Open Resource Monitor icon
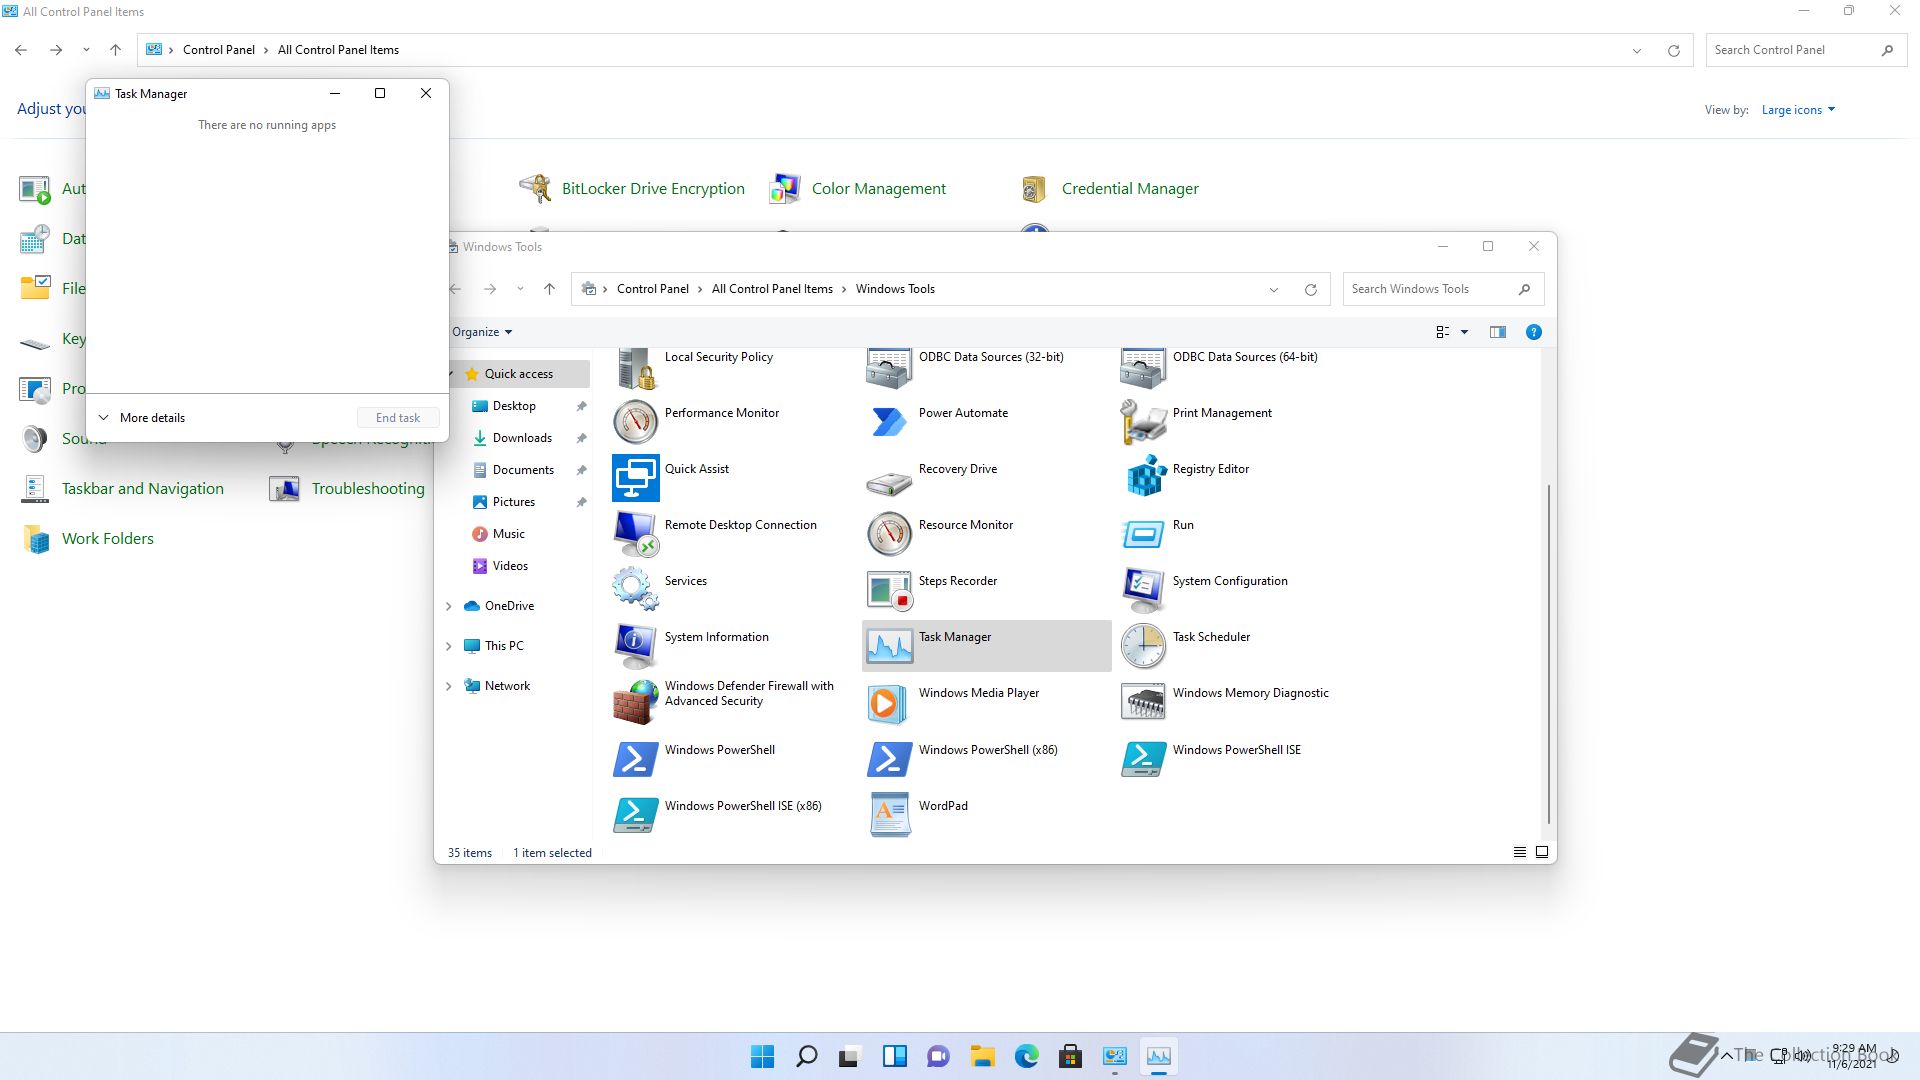 [890, 534]
